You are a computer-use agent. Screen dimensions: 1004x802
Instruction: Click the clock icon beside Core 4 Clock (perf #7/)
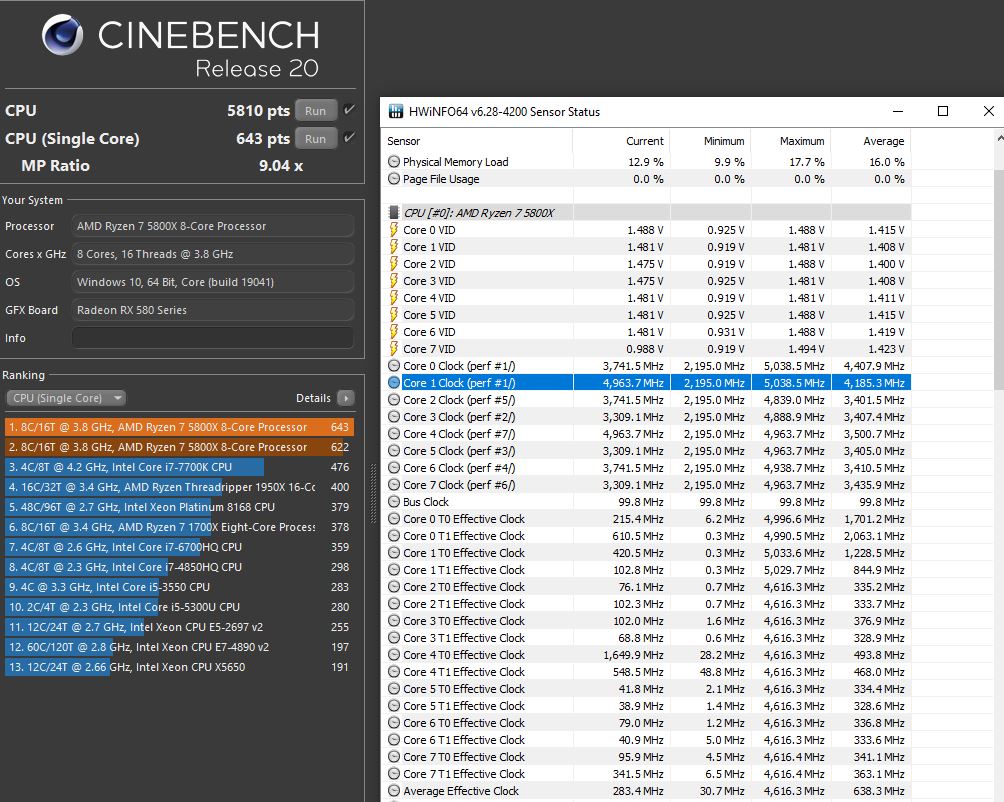[x=394, y=434]
